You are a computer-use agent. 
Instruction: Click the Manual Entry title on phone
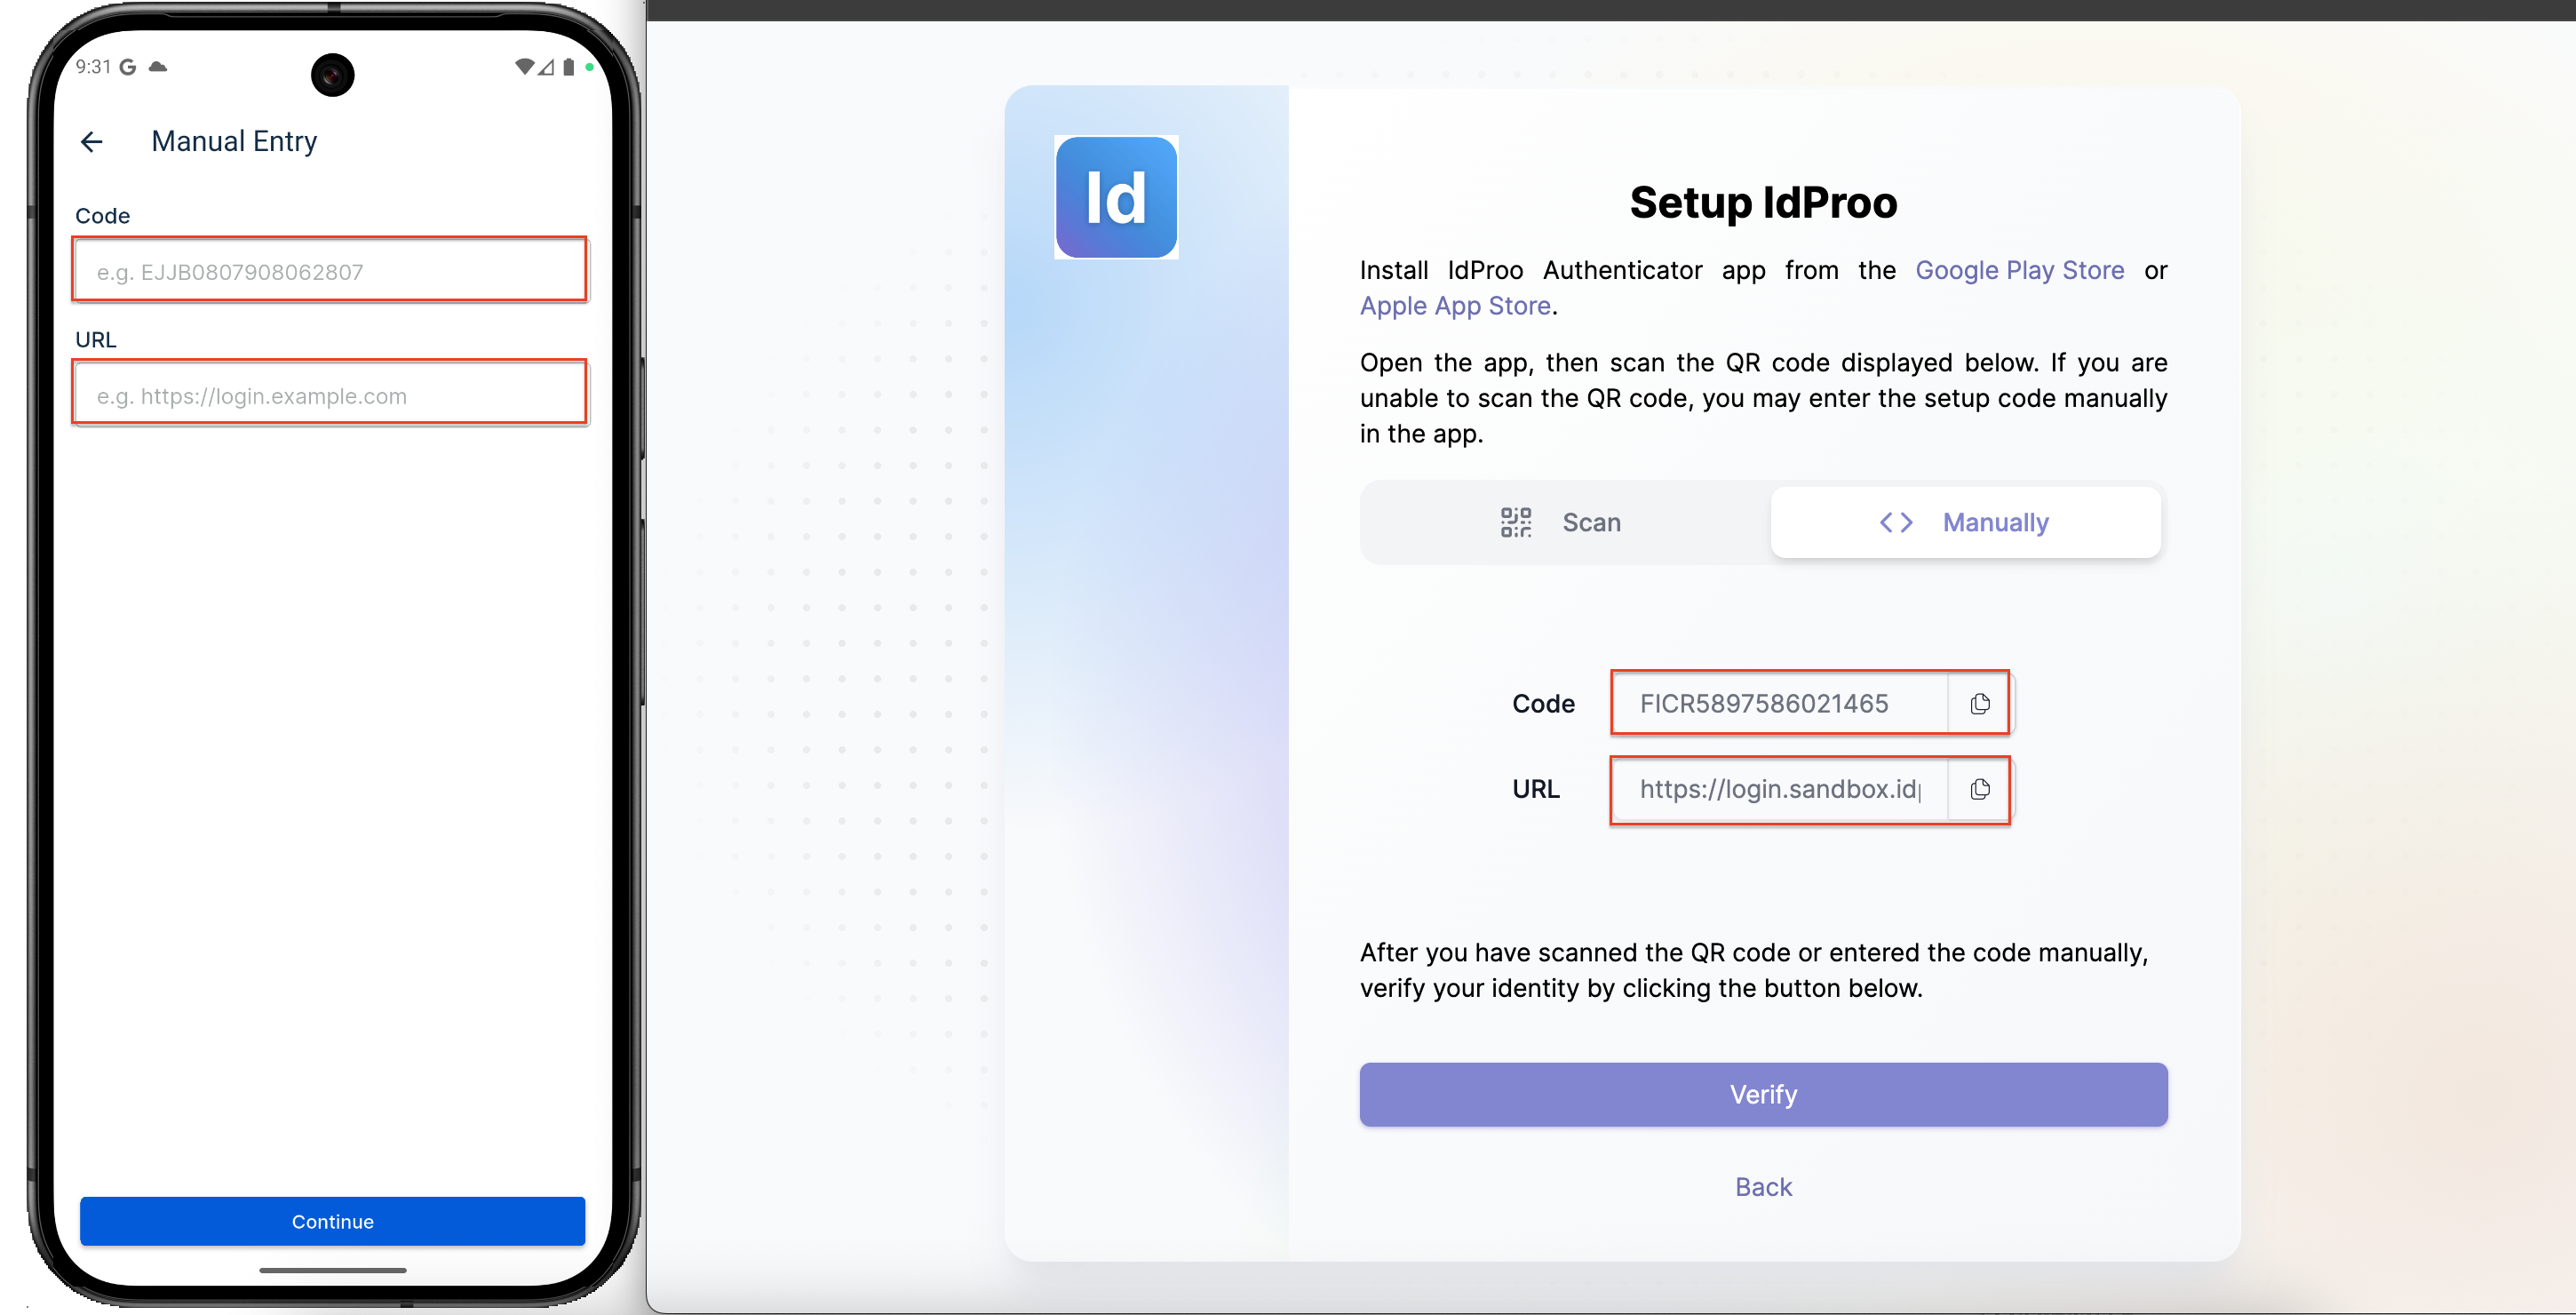click(234, 142)
